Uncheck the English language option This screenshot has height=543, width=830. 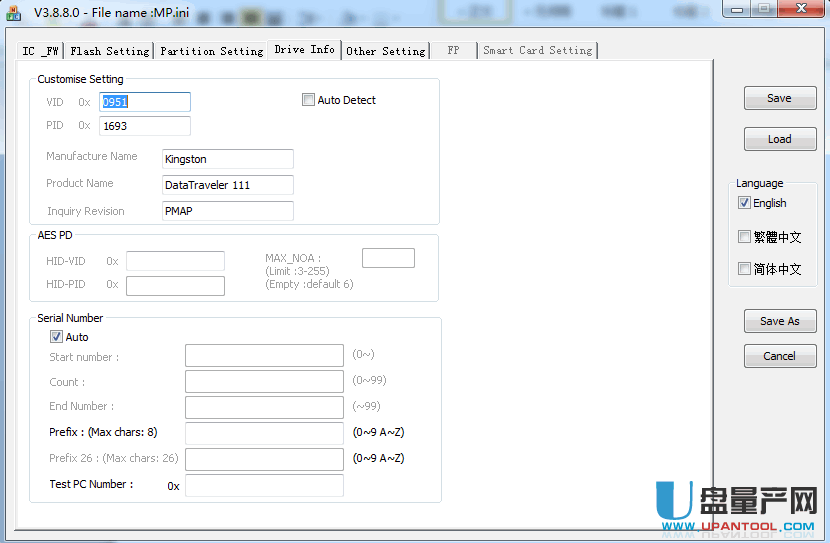[744, 203]
